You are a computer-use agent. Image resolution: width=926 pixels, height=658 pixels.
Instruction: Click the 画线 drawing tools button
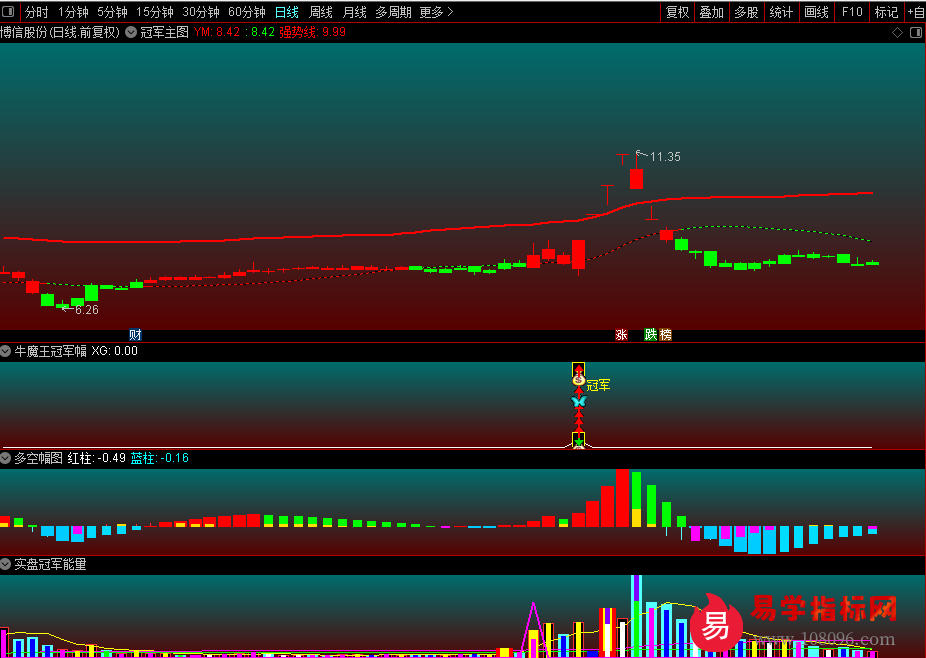pos(817,12)
